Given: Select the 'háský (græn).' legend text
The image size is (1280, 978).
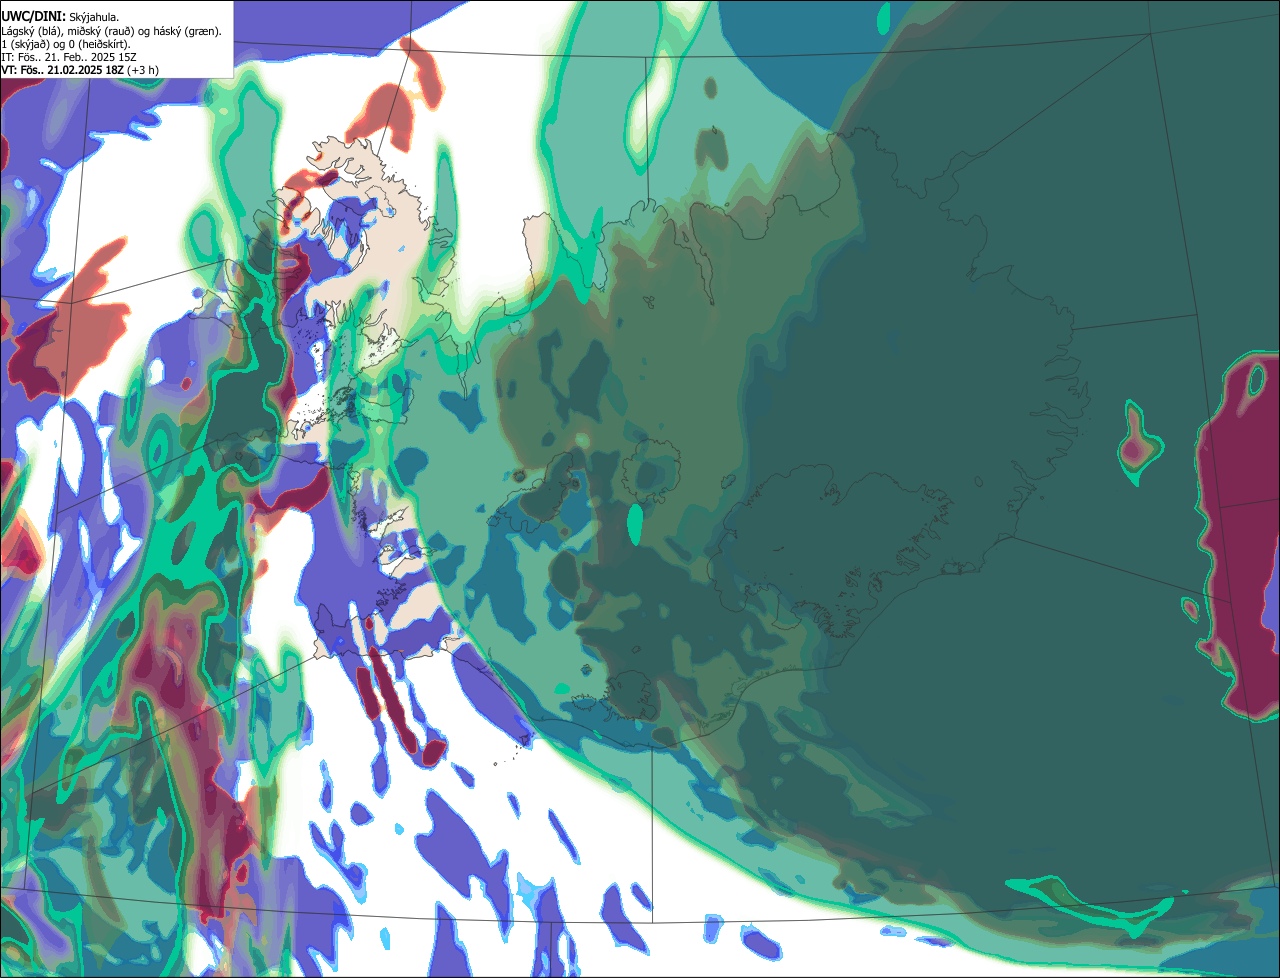Looking at the screenshot, I should click(x=187, y=32).
